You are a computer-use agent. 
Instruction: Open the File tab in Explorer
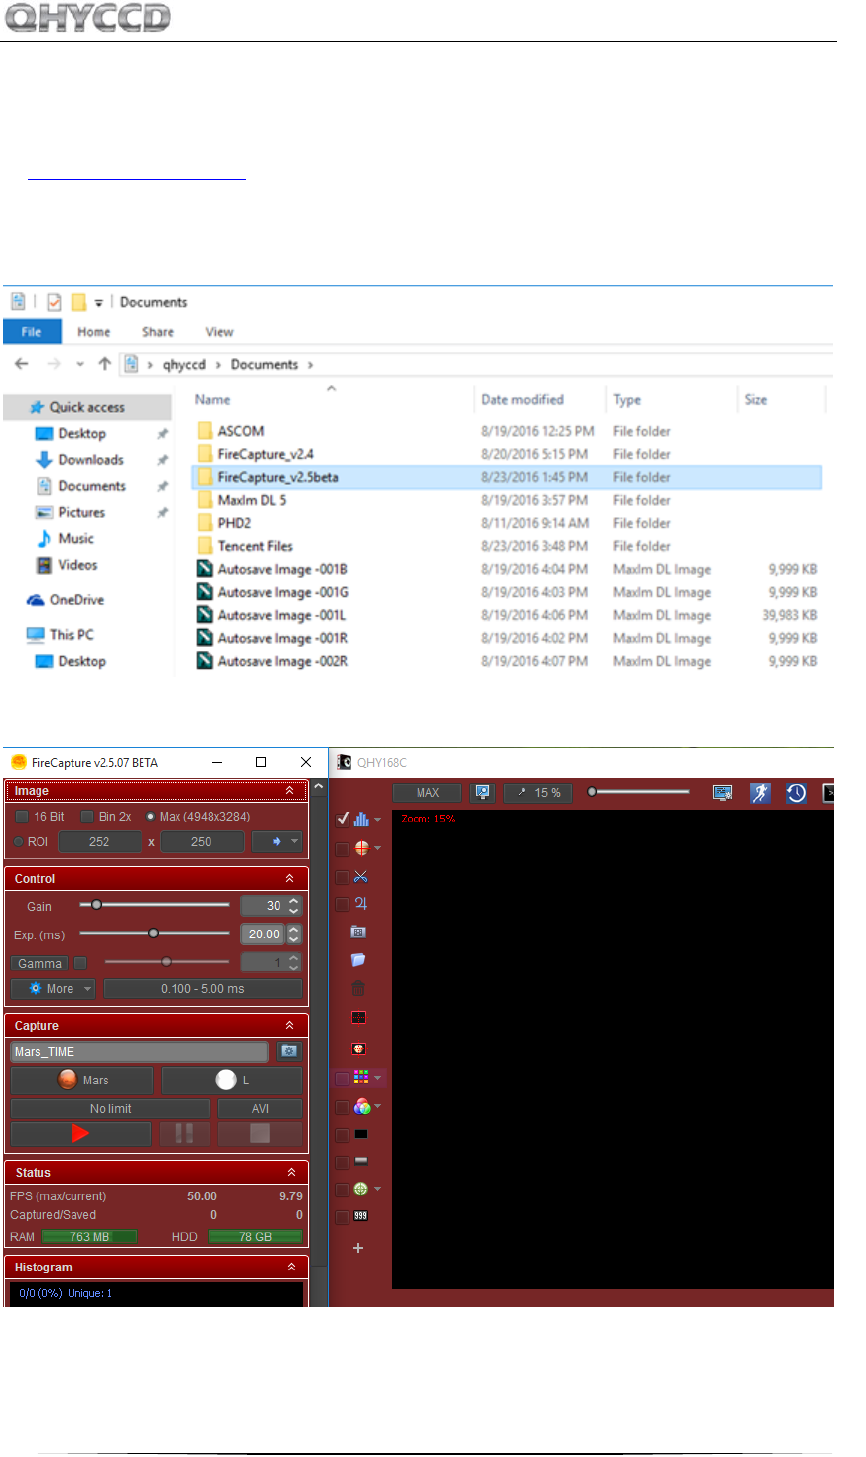click(32, 332)
